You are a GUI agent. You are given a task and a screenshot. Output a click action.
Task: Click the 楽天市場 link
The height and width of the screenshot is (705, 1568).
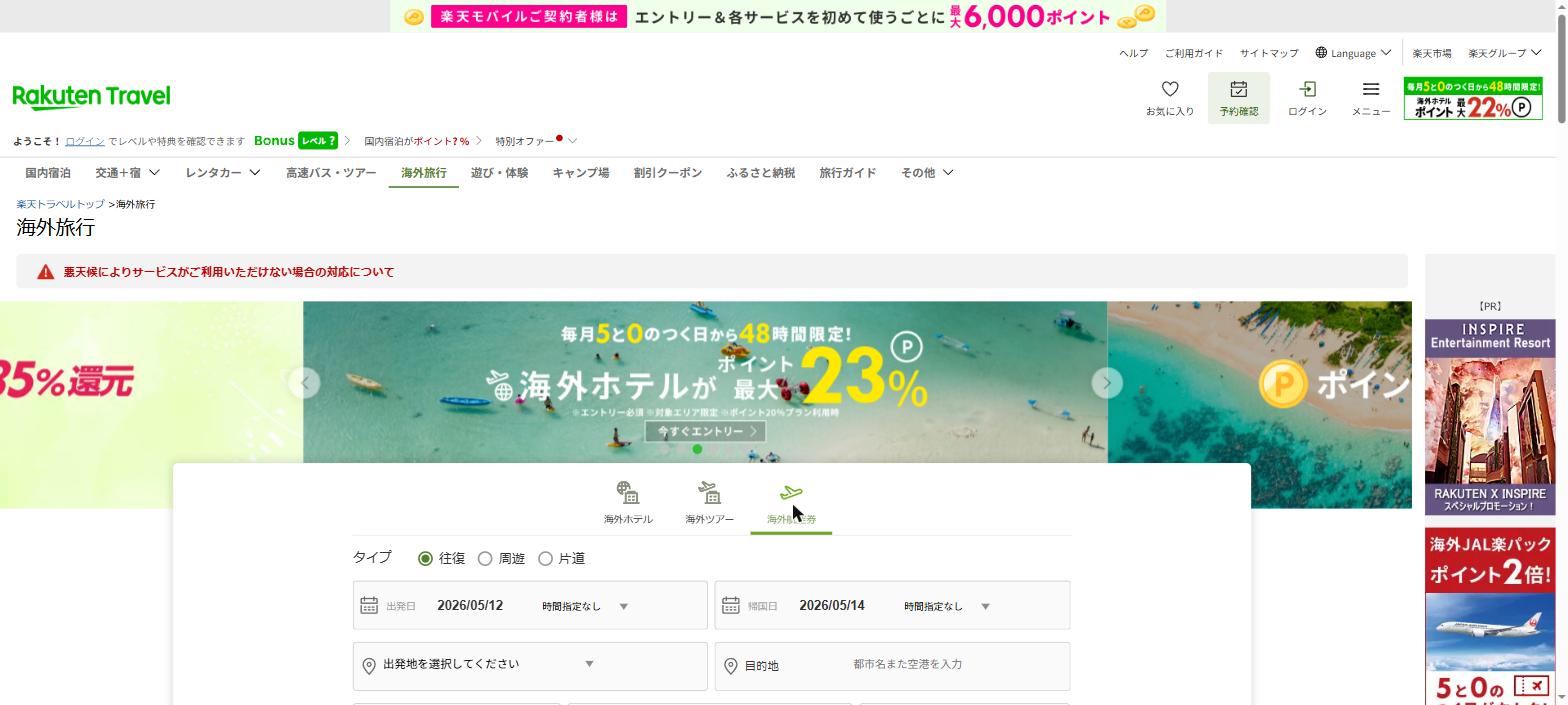click(x=1432, y=53)
